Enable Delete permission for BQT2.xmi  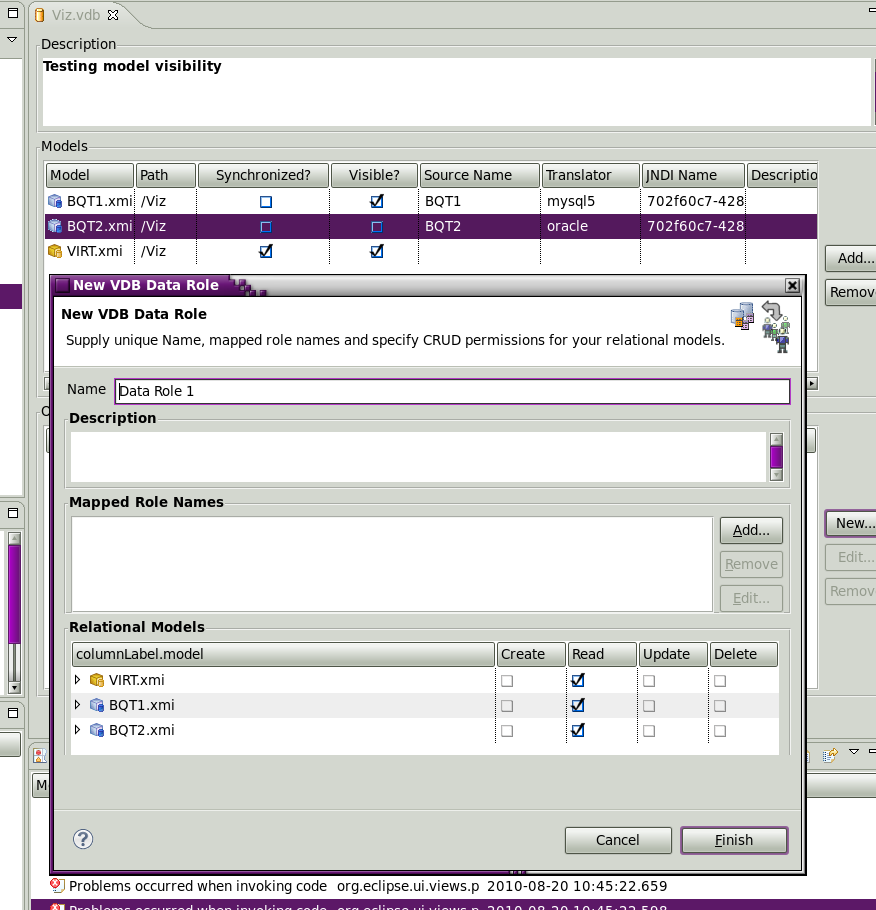720,731
